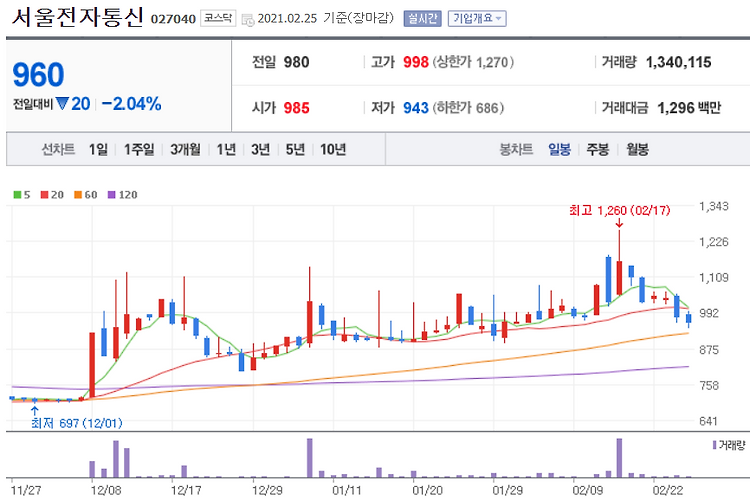Select the 5년 line chart period
This screenshot has height=500, width=750.
[x=295, y=150]
